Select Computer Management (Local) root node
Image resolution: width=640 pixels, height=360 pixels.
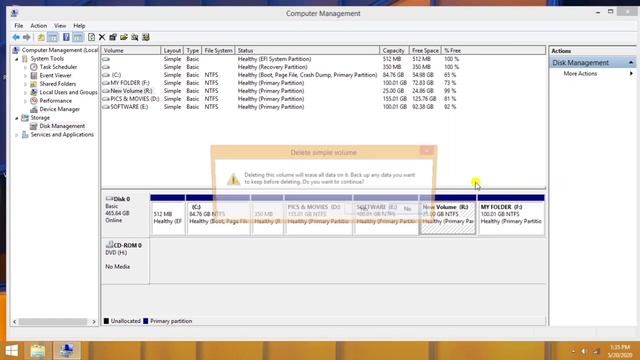pyautogui.click(x=60, y=50)
